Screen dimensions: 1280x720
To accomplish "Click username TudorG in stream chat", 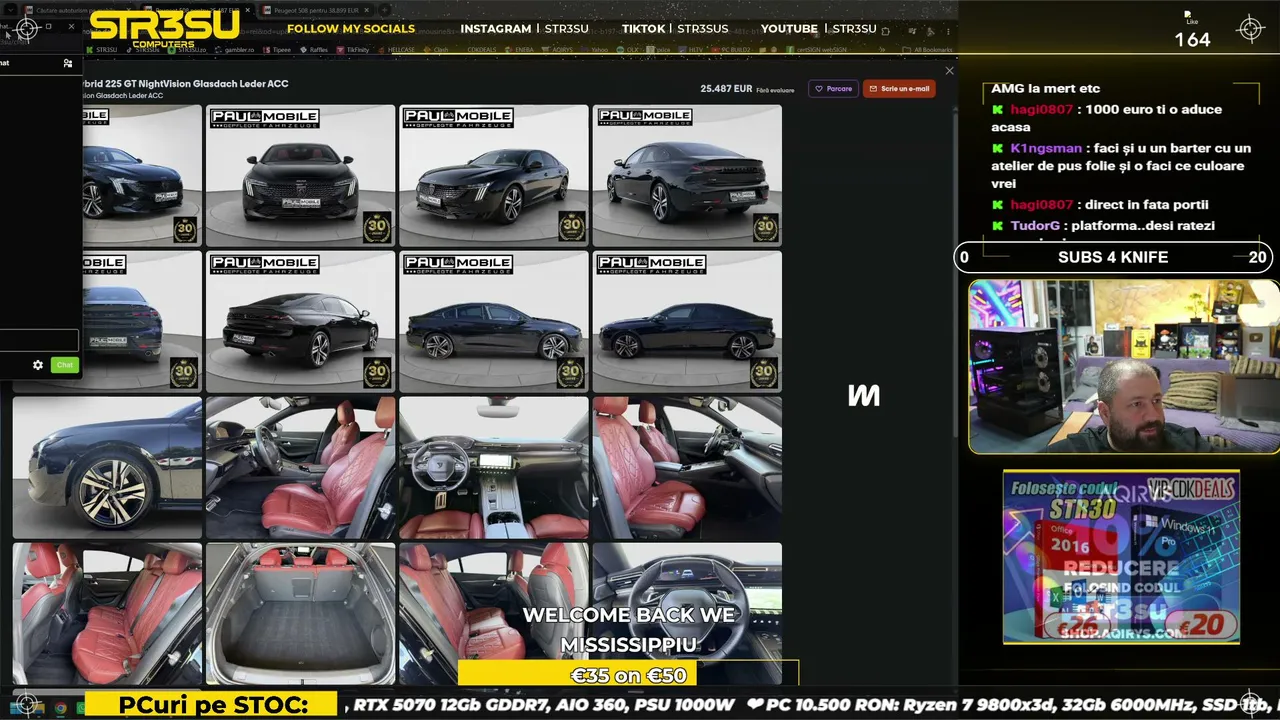I will [1034, 226].
